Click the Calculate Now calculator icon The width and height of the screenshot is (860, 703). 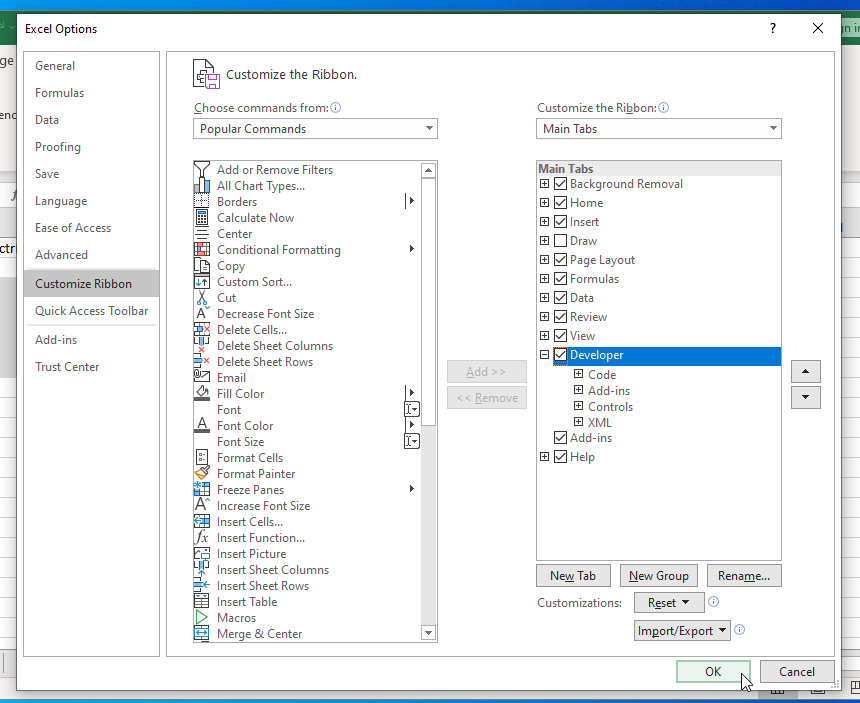pos(202,218)
